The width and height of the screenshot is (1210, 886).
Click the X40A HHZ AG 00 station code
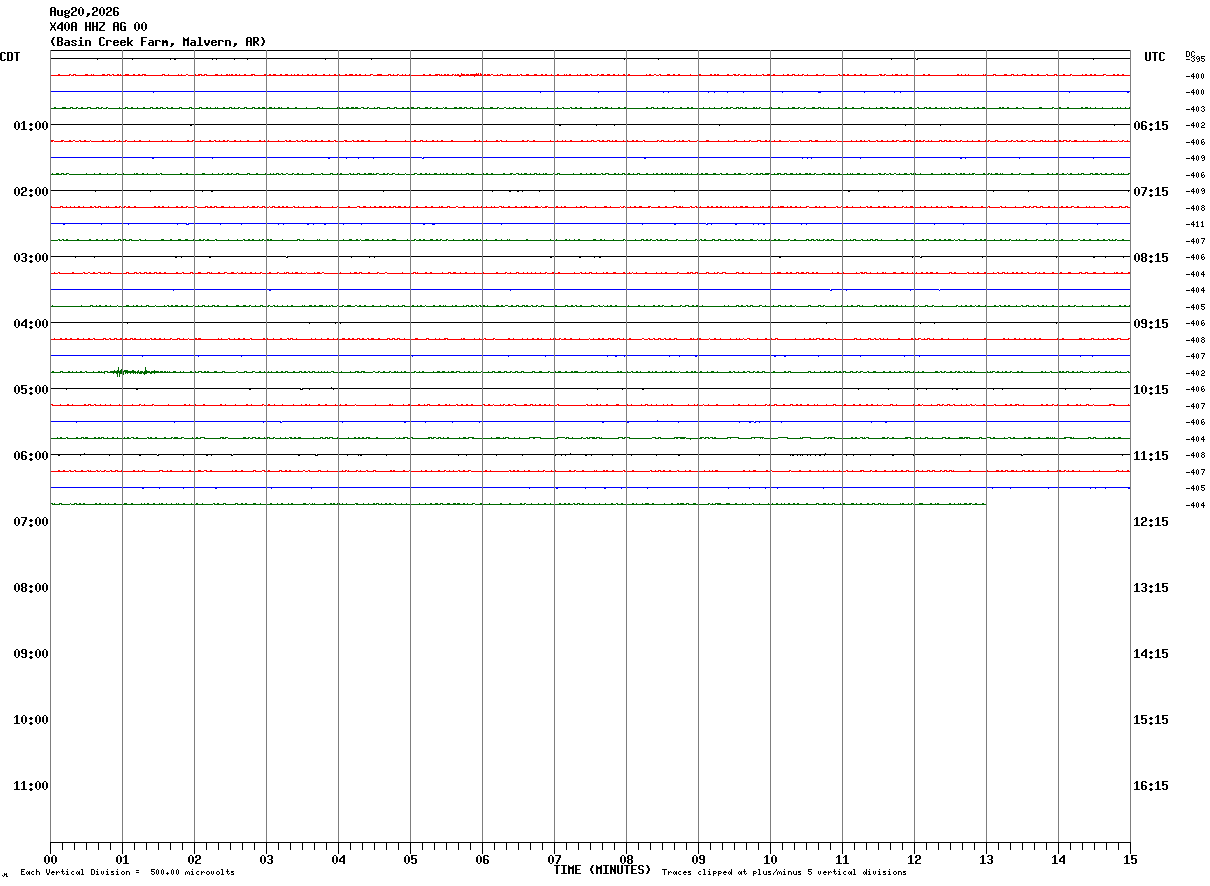(98, 27)
